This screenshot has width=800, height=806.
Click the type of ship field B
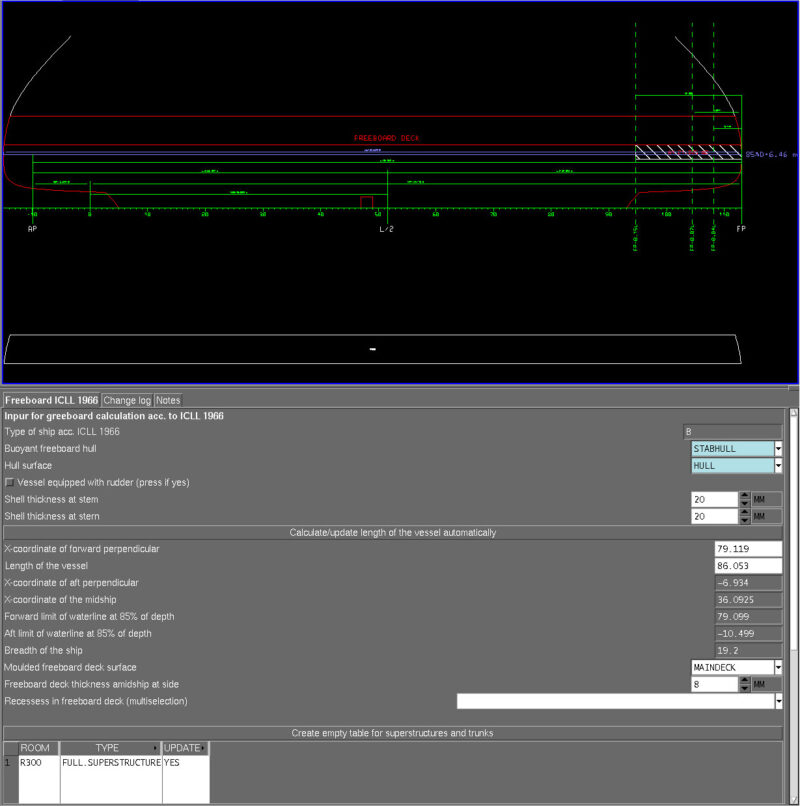(733, 432)
